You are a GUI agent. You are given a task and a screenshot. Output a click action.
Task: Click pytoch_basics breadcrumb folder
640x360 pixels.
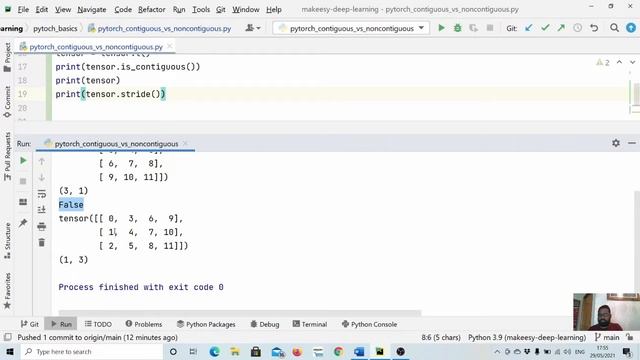tap(55, 29)
